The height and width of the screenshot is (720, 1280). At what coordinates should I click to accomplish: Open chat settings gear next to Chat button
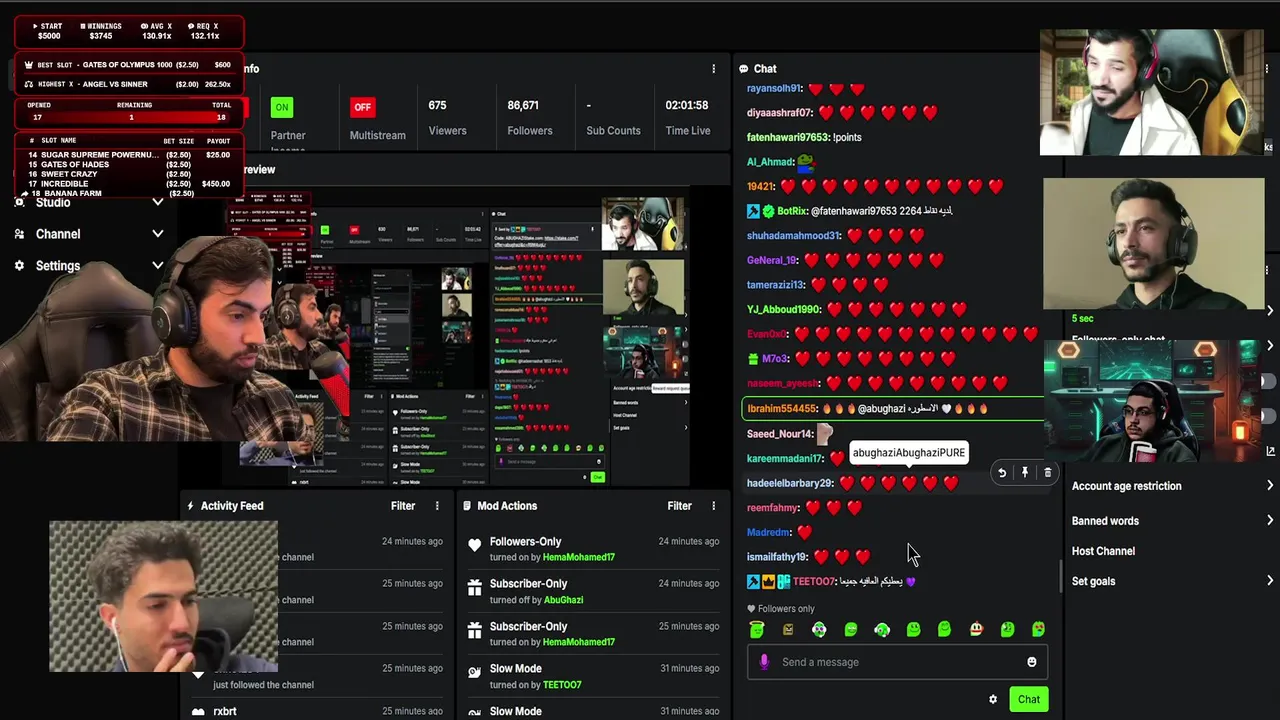tap(993, 700)
